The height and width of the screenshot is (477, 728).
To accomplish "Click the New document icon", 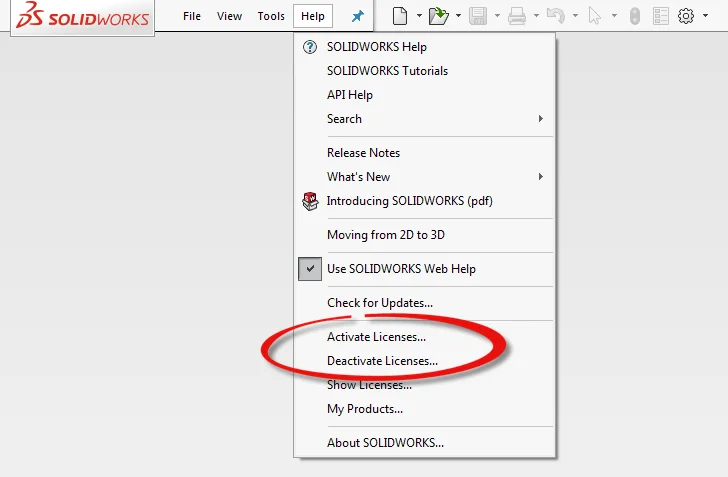I will 400,16.
